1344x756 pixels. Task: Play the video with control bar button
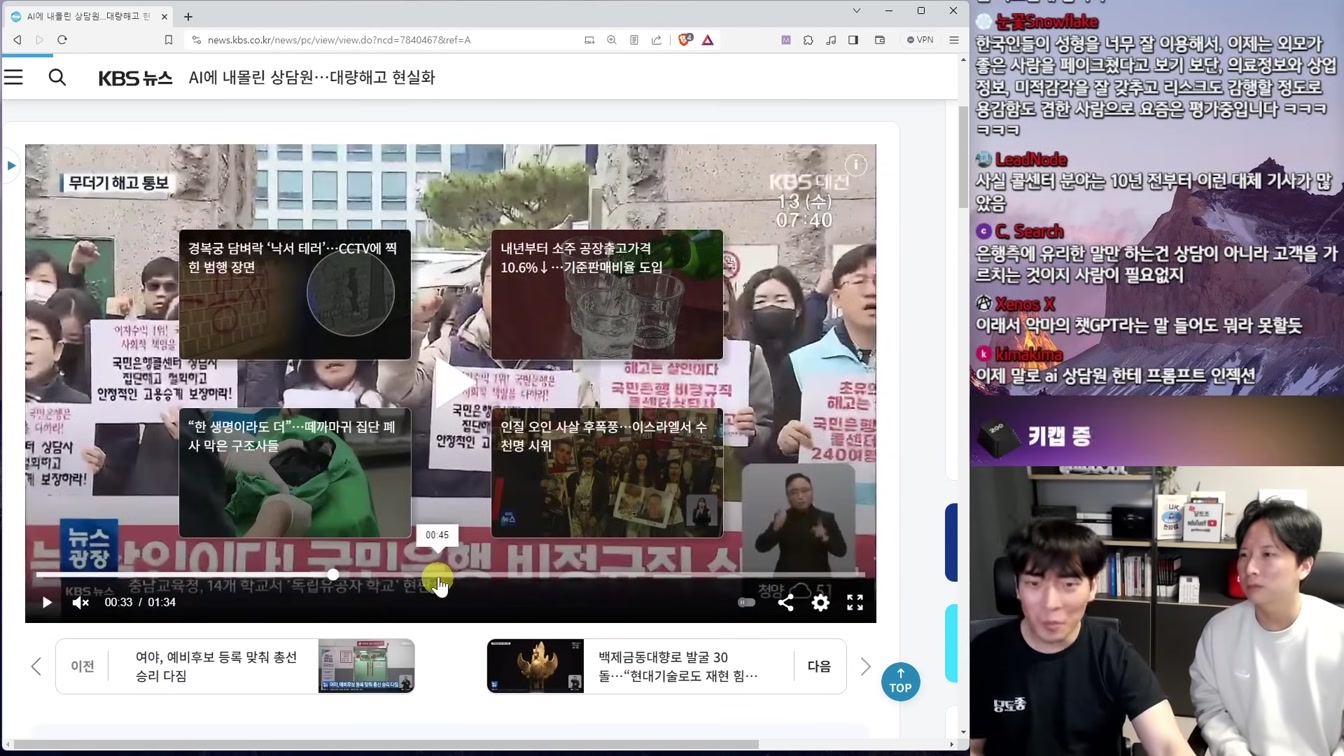coord(46,602)
